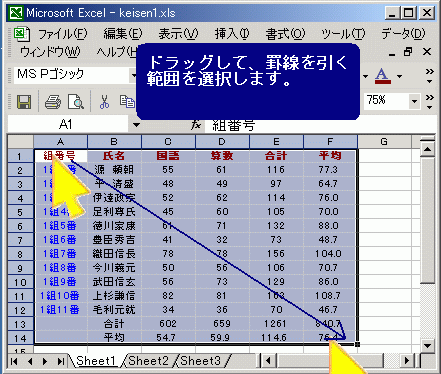The height and width of the screenshot is (374, 441).
Task: Open the font color dropdown arrow
Action: [399, 77]
